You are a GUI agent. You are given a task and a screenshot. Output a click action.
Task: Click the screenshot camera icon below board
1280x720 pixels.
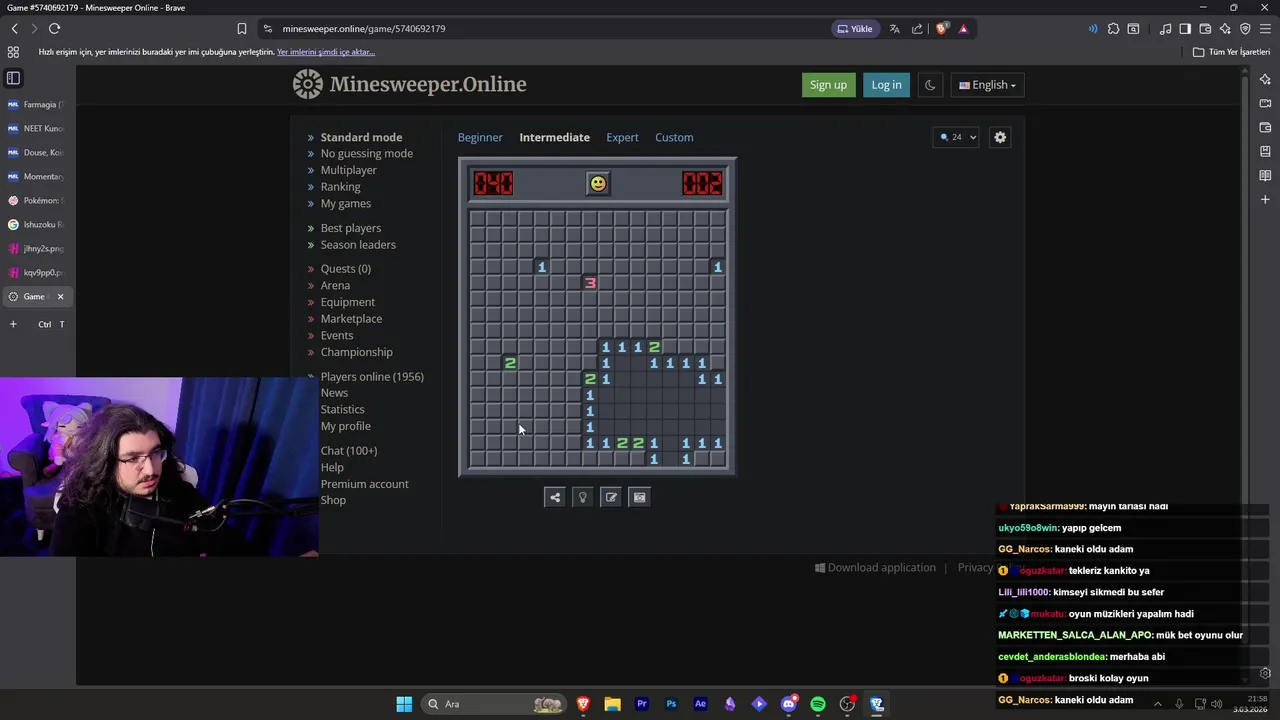(x=640, y=497)
